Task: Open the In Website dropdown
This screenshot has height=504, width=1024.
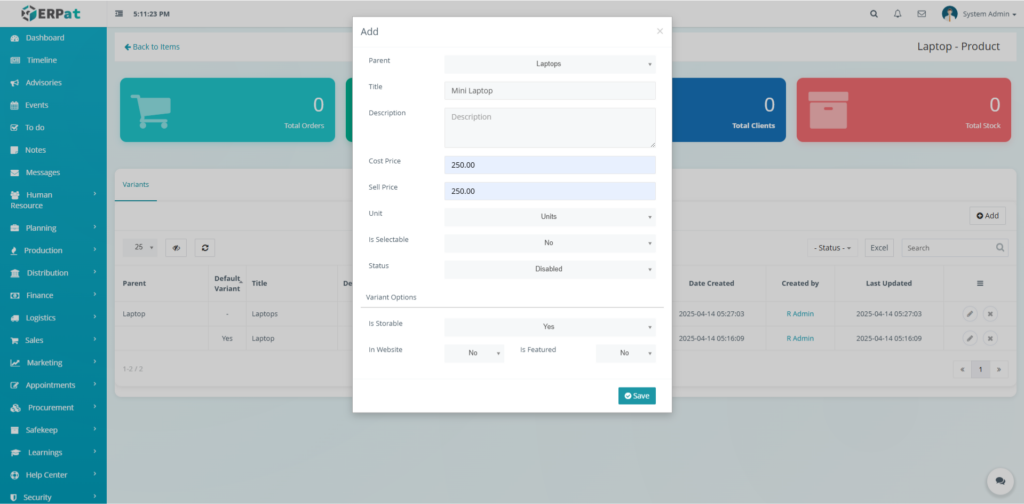Action: click(474, 353)
